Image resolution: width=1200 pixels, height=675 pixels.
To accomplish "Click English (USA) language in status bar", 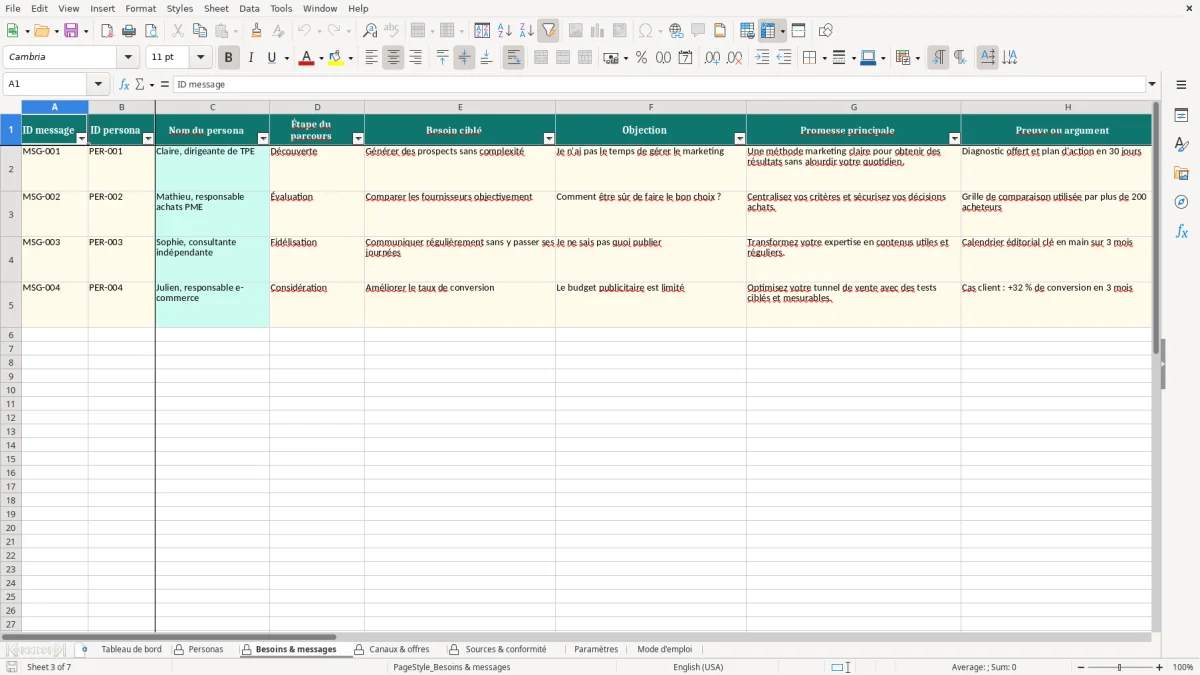I will (698, 667).
